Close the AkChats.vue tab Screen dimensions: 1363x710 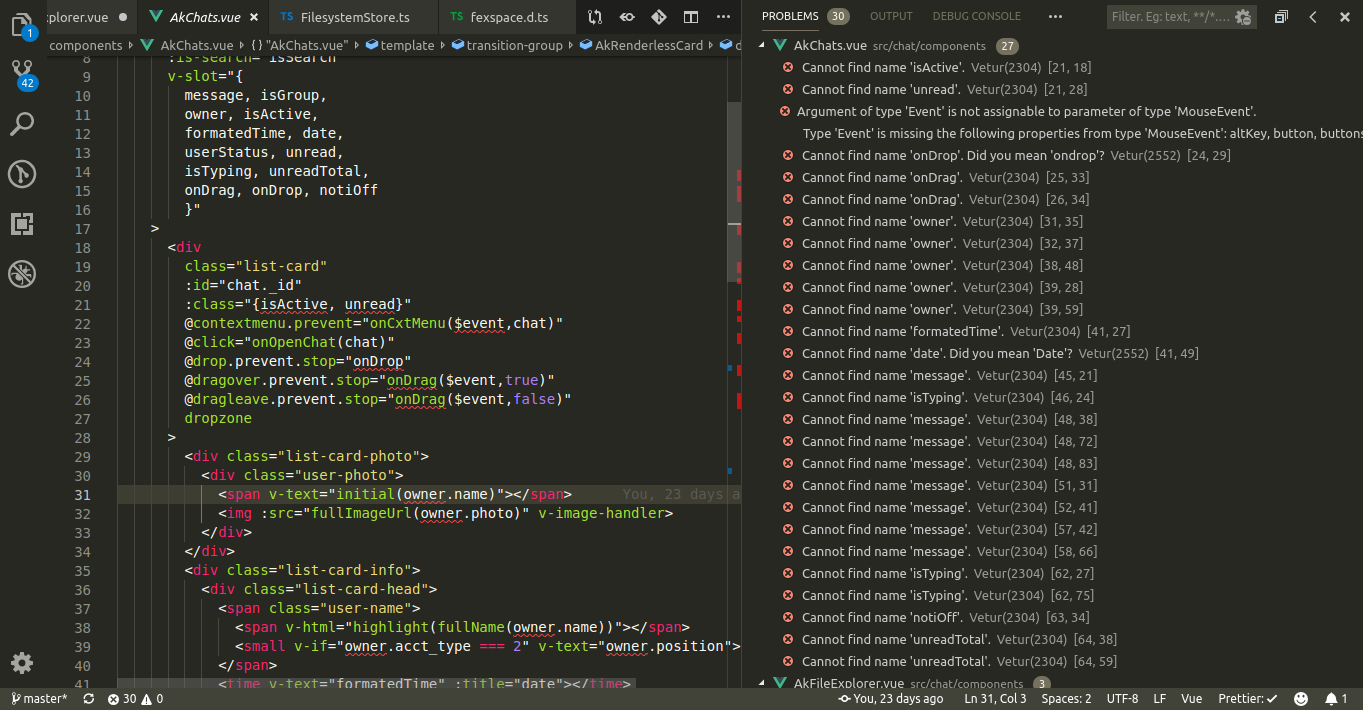coord(254,17)
